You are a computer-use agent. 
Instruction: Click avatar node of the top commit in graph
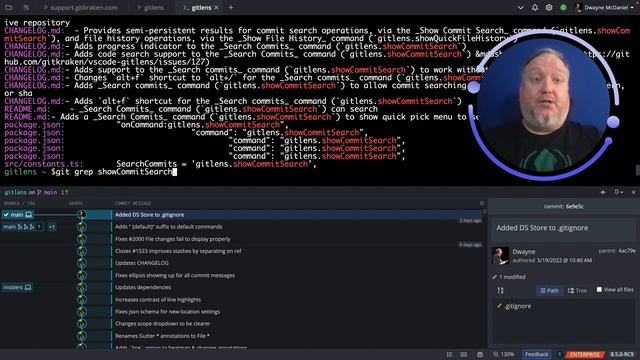(x=82, y=214)
